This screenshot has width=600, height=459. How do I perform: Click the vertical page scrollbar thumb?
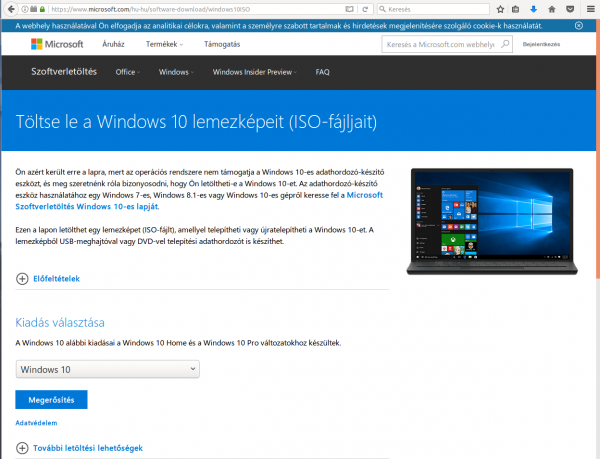pos(598,149)
